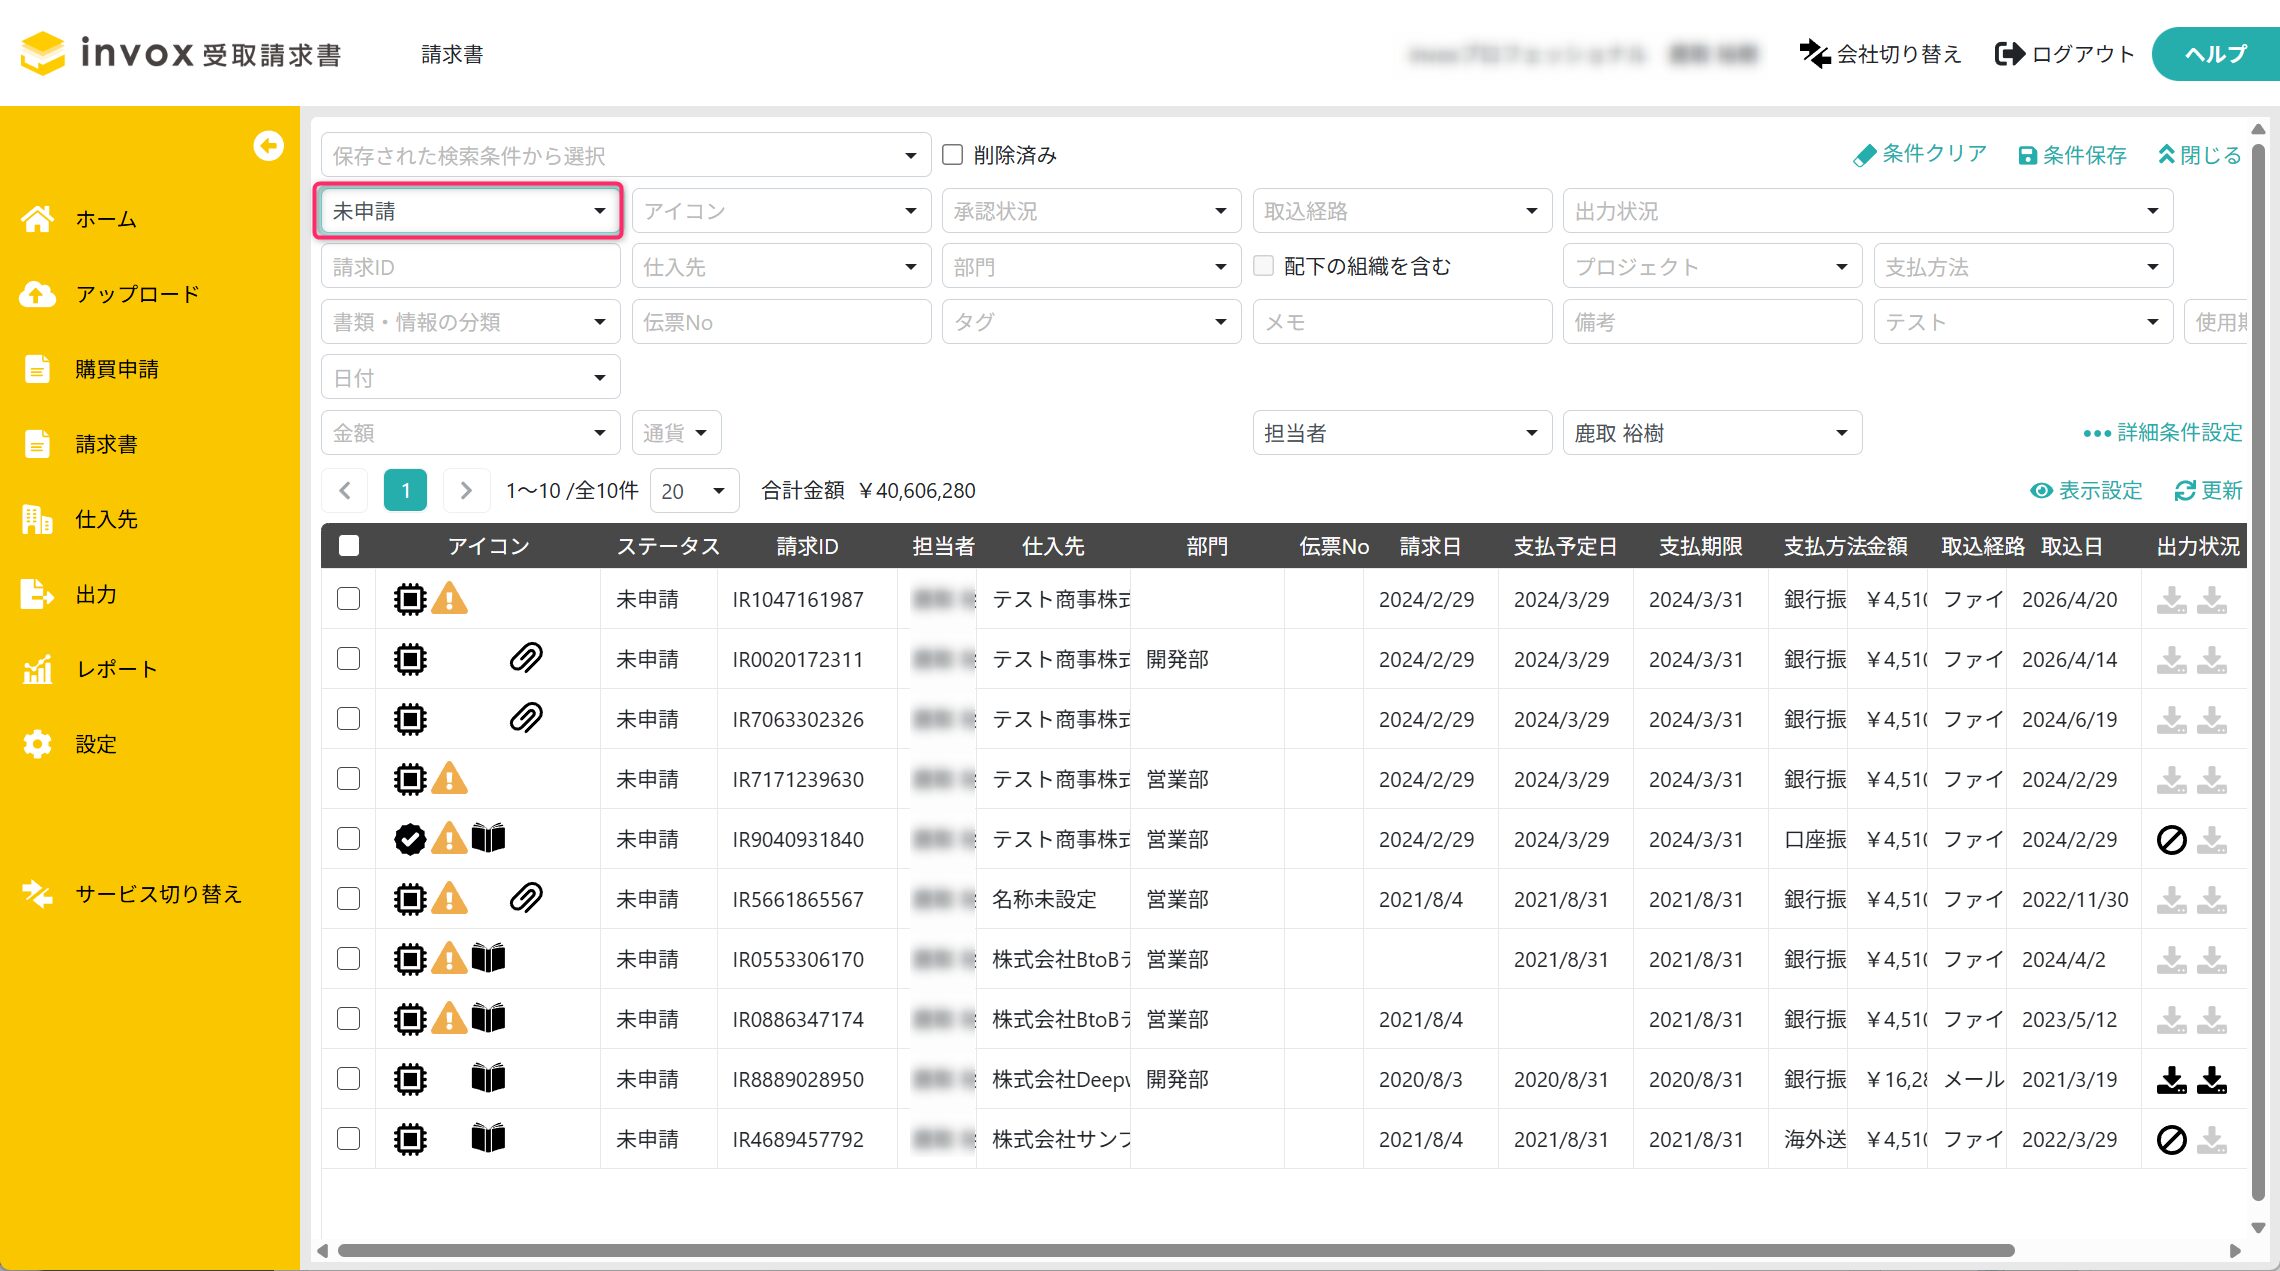Tick the checkbox for invoice IR5661865567
The image size is (2280, 1271).
click(x=348, y=899)
